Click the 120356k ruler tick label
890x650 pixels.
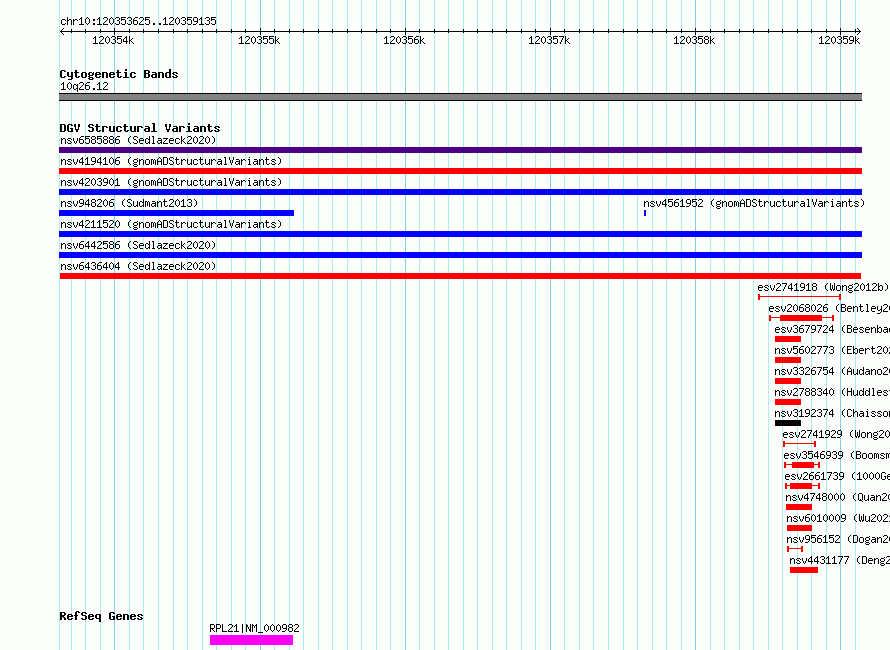[404, 40]
